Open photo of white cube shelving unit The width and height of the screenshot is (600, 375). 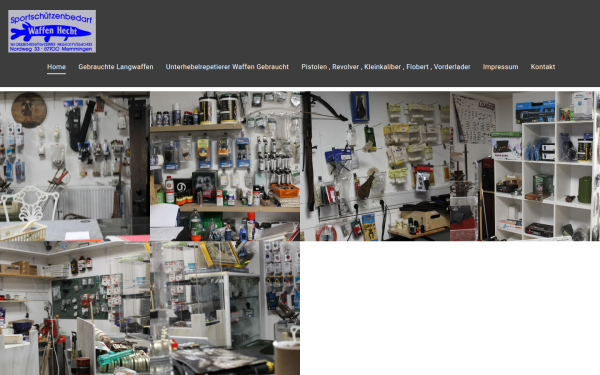tap(525, 166)
